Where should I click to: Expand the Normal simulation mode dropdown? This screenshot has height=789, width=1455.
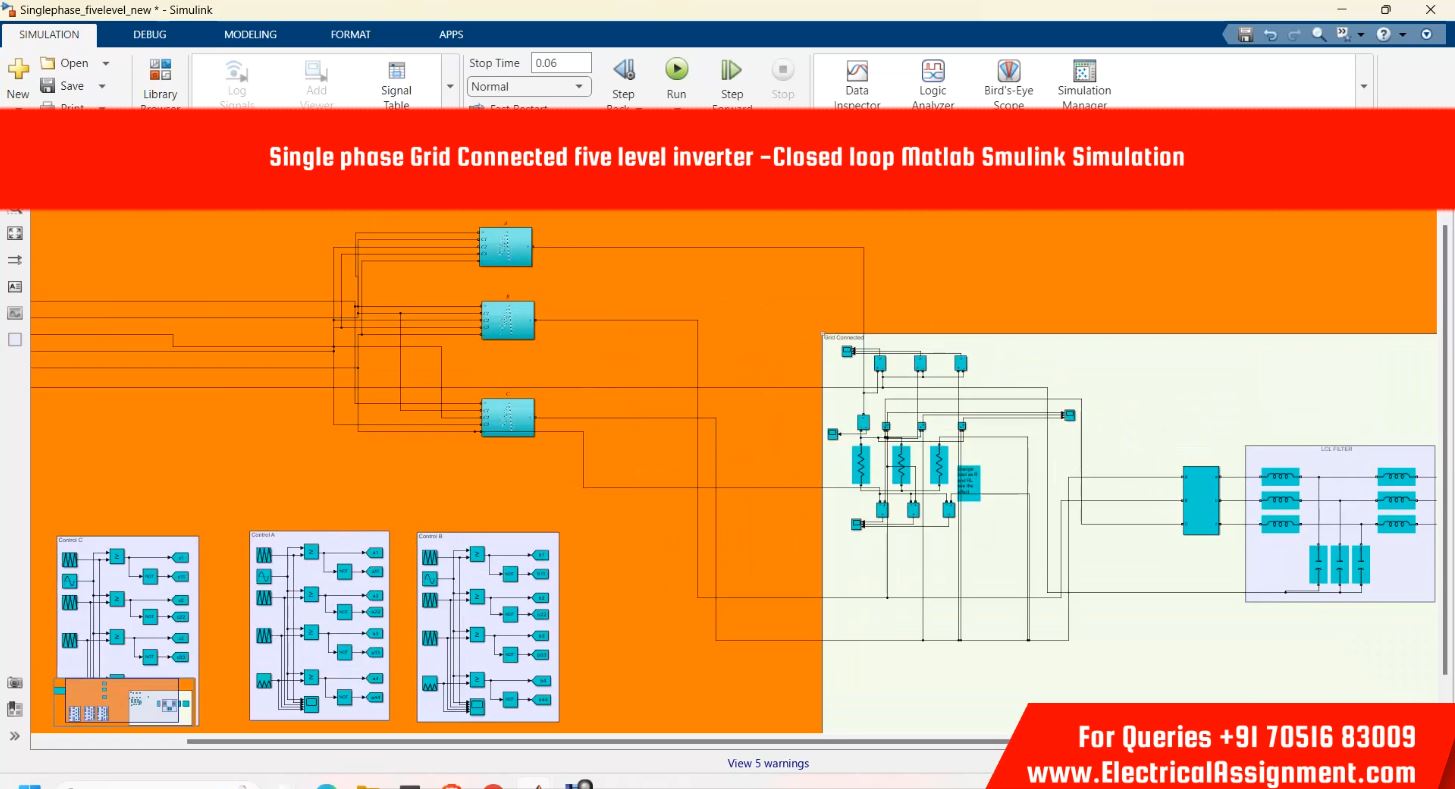[578, 87]
